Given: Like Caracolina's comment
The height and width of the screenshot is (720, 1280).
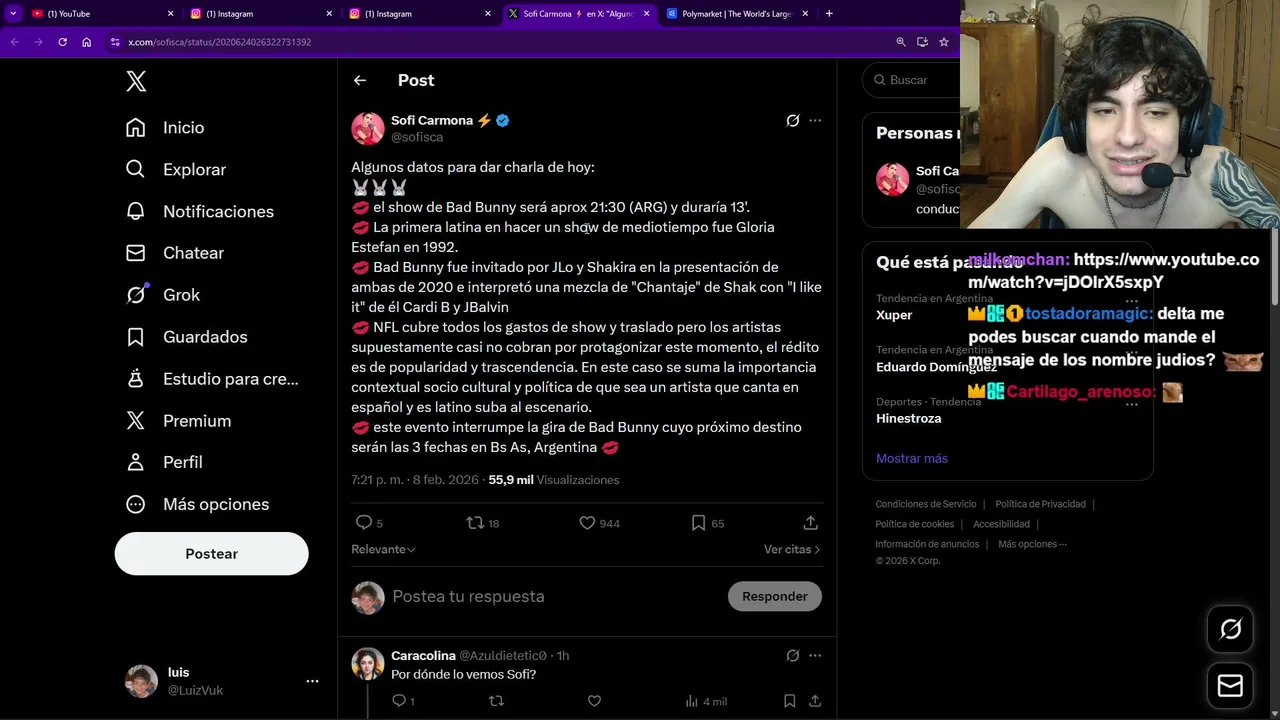Looking at the screenshot, I should pos(594,701).
